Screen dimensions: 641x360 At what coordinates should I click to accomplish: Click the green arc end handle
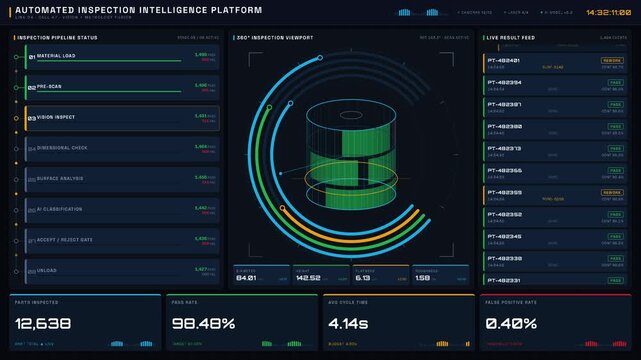269,107
